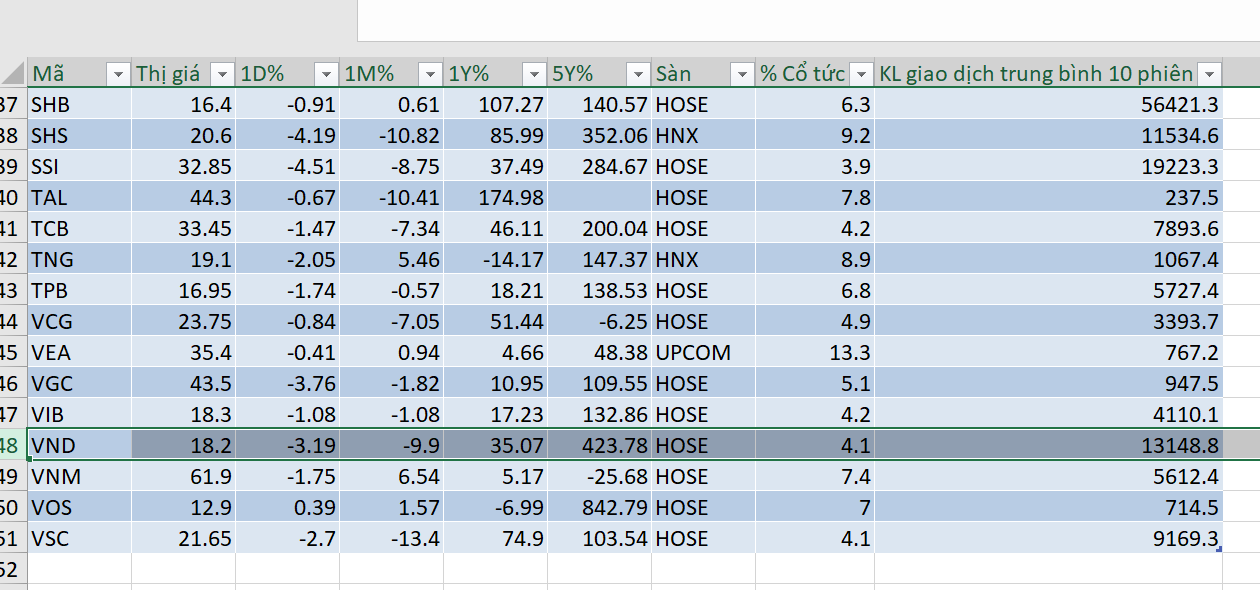Click the table resize handle at bottom-right
Viewport: 1260px width, 590px height.
click(1220, 549)
